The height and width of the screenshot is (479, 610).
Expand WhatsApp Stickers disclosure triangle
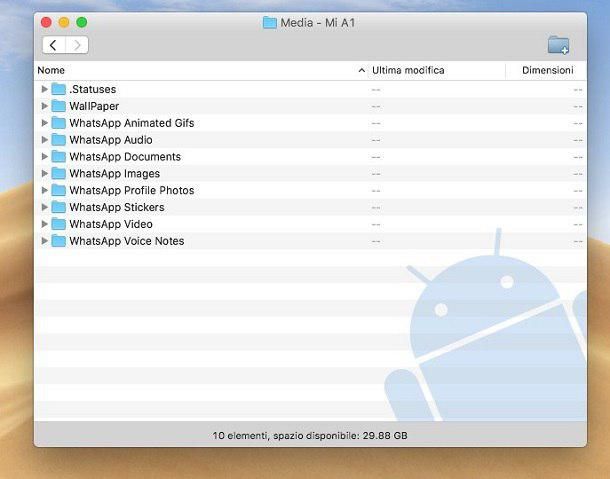tap(44, 207)
